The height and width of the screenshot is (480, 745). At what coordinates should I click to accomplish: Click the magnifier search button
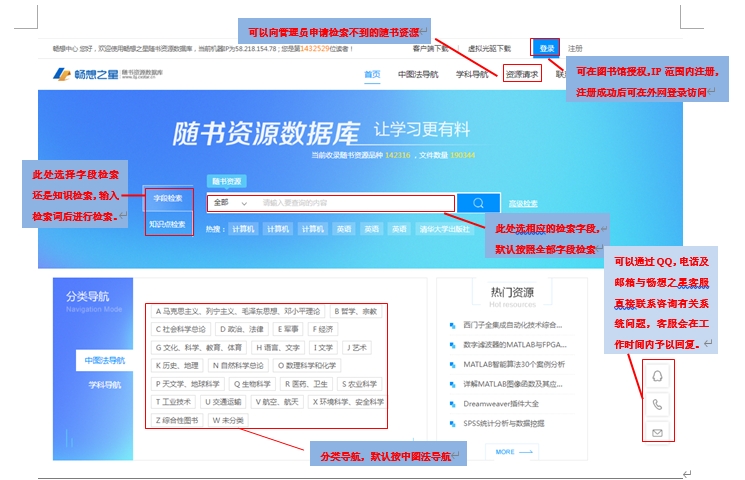point(478,203)
